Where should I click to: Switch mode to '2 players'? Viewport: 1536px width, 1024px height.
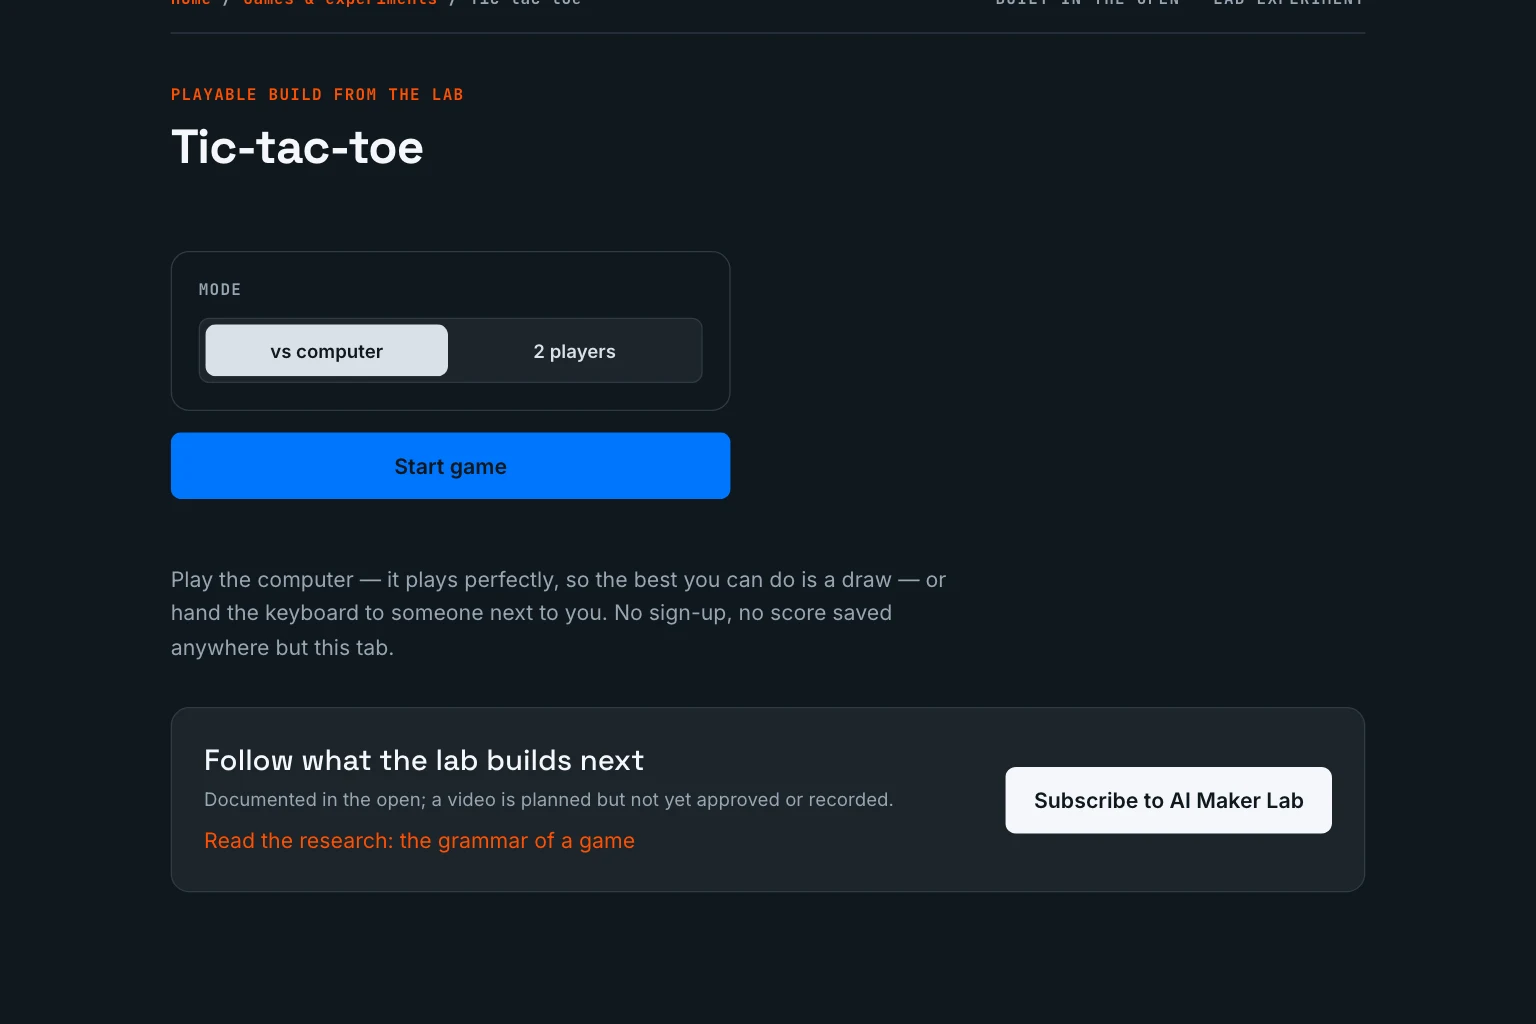click(574, 351)
